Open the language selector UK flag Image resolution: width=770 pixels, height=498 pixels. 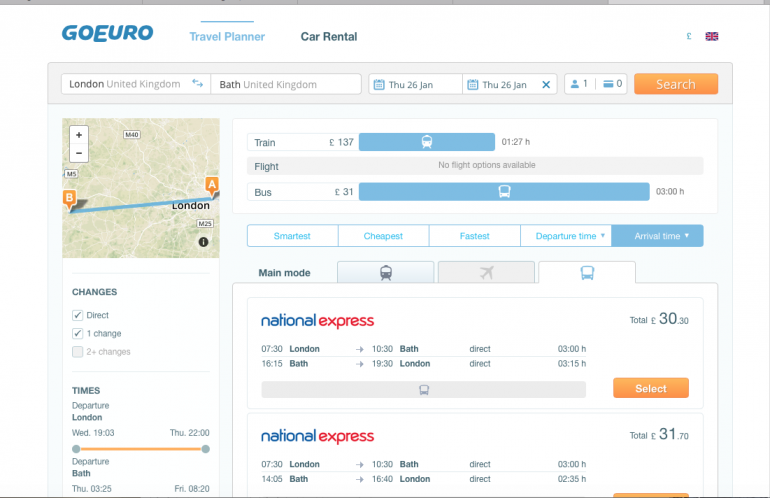click(x=712, y=36)
